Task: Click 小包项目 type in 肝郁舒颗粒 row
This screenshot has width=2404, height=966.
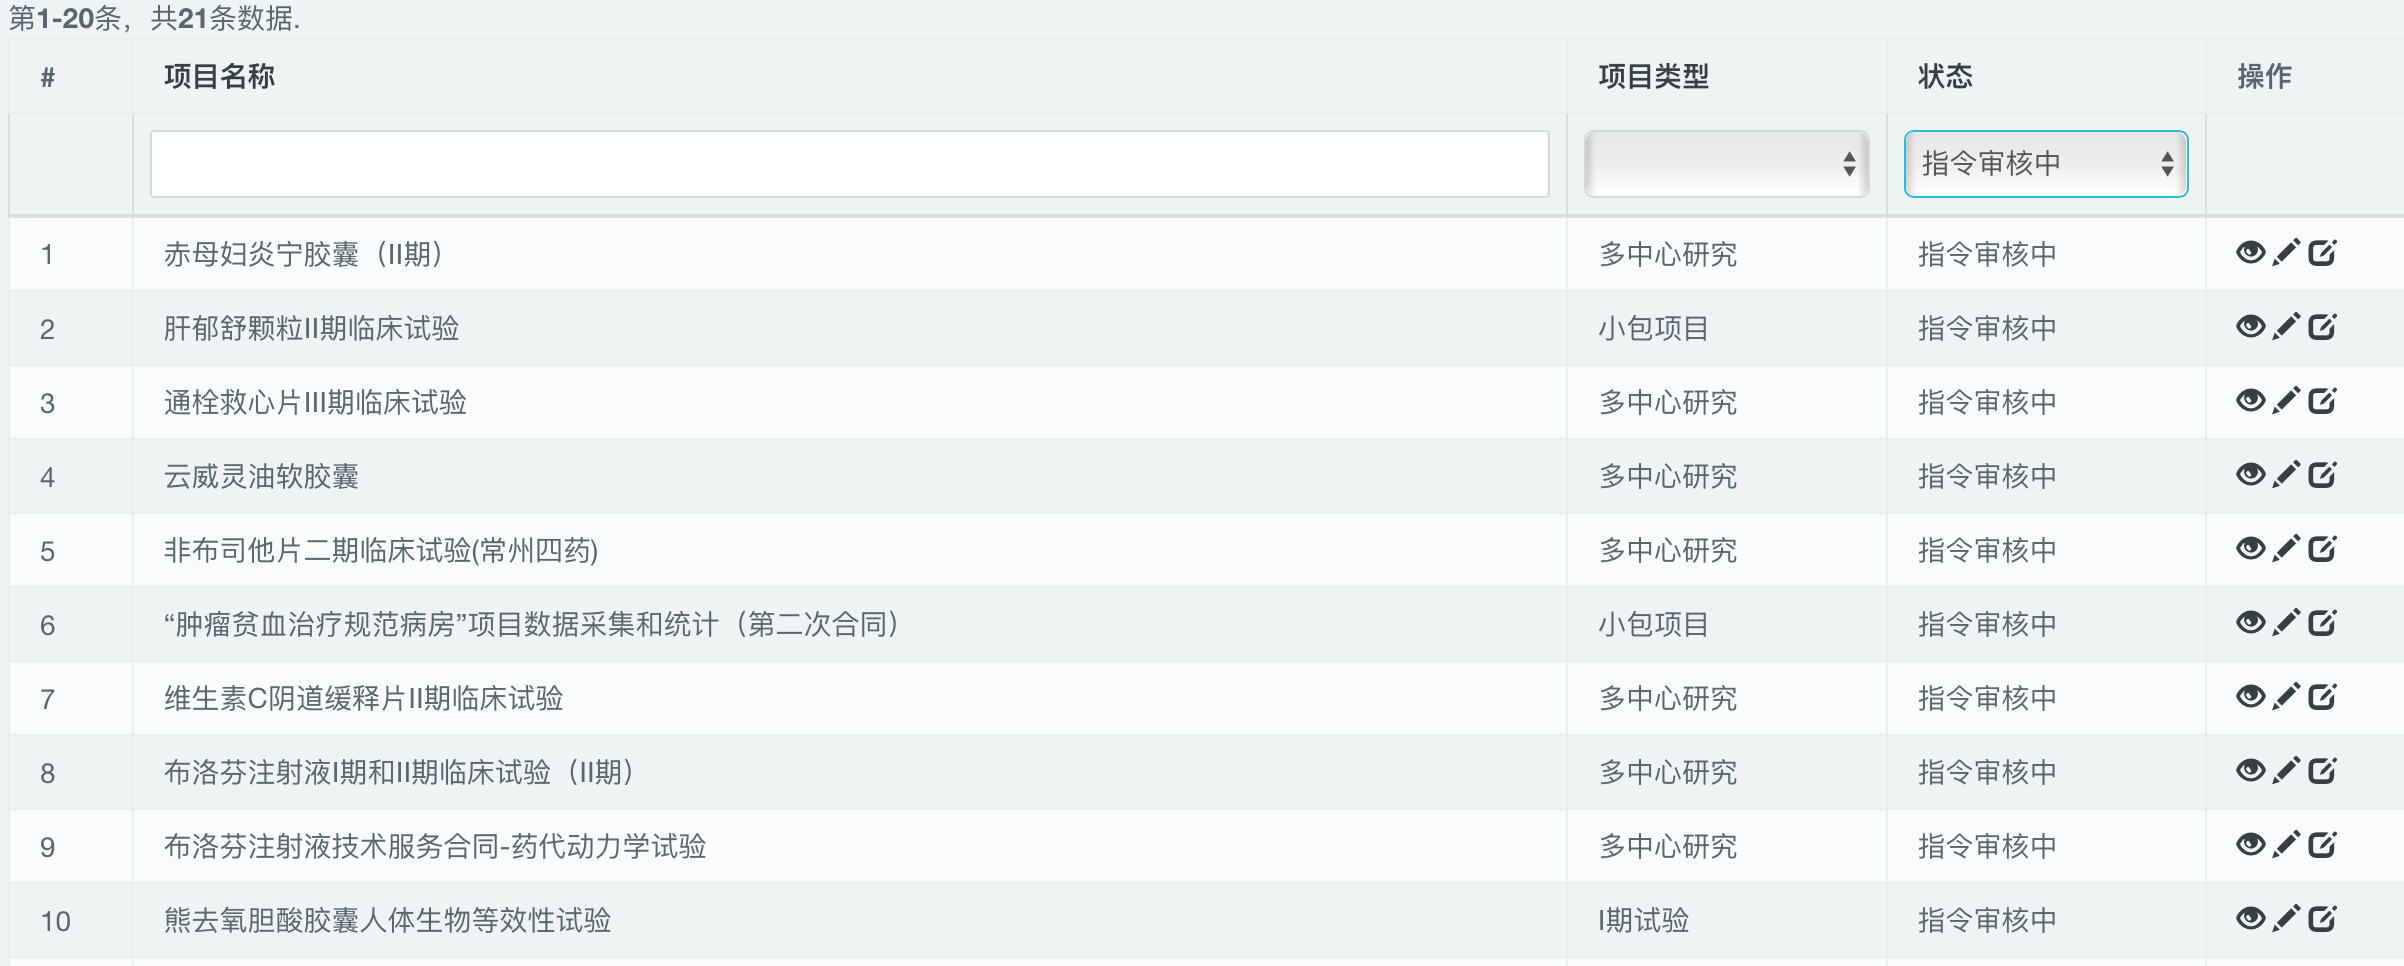Action: [1653, 328]
